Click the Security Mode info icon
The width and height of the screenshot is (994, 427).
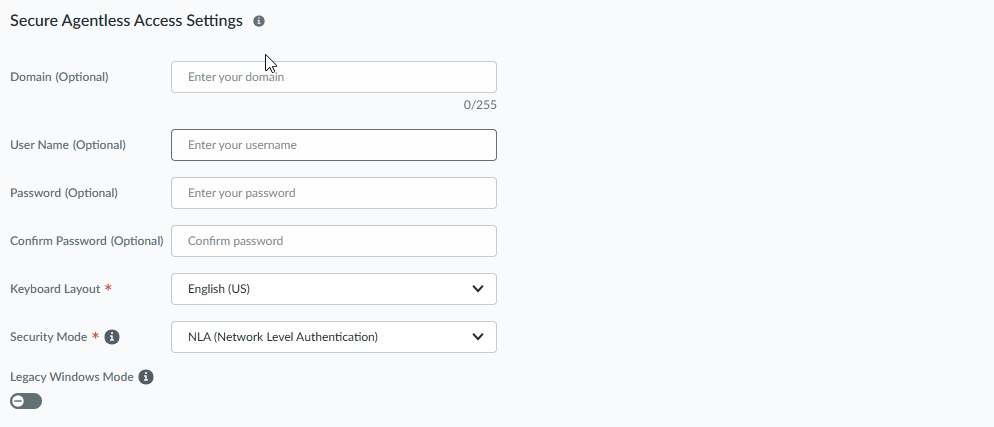click(x=112, y=337)
